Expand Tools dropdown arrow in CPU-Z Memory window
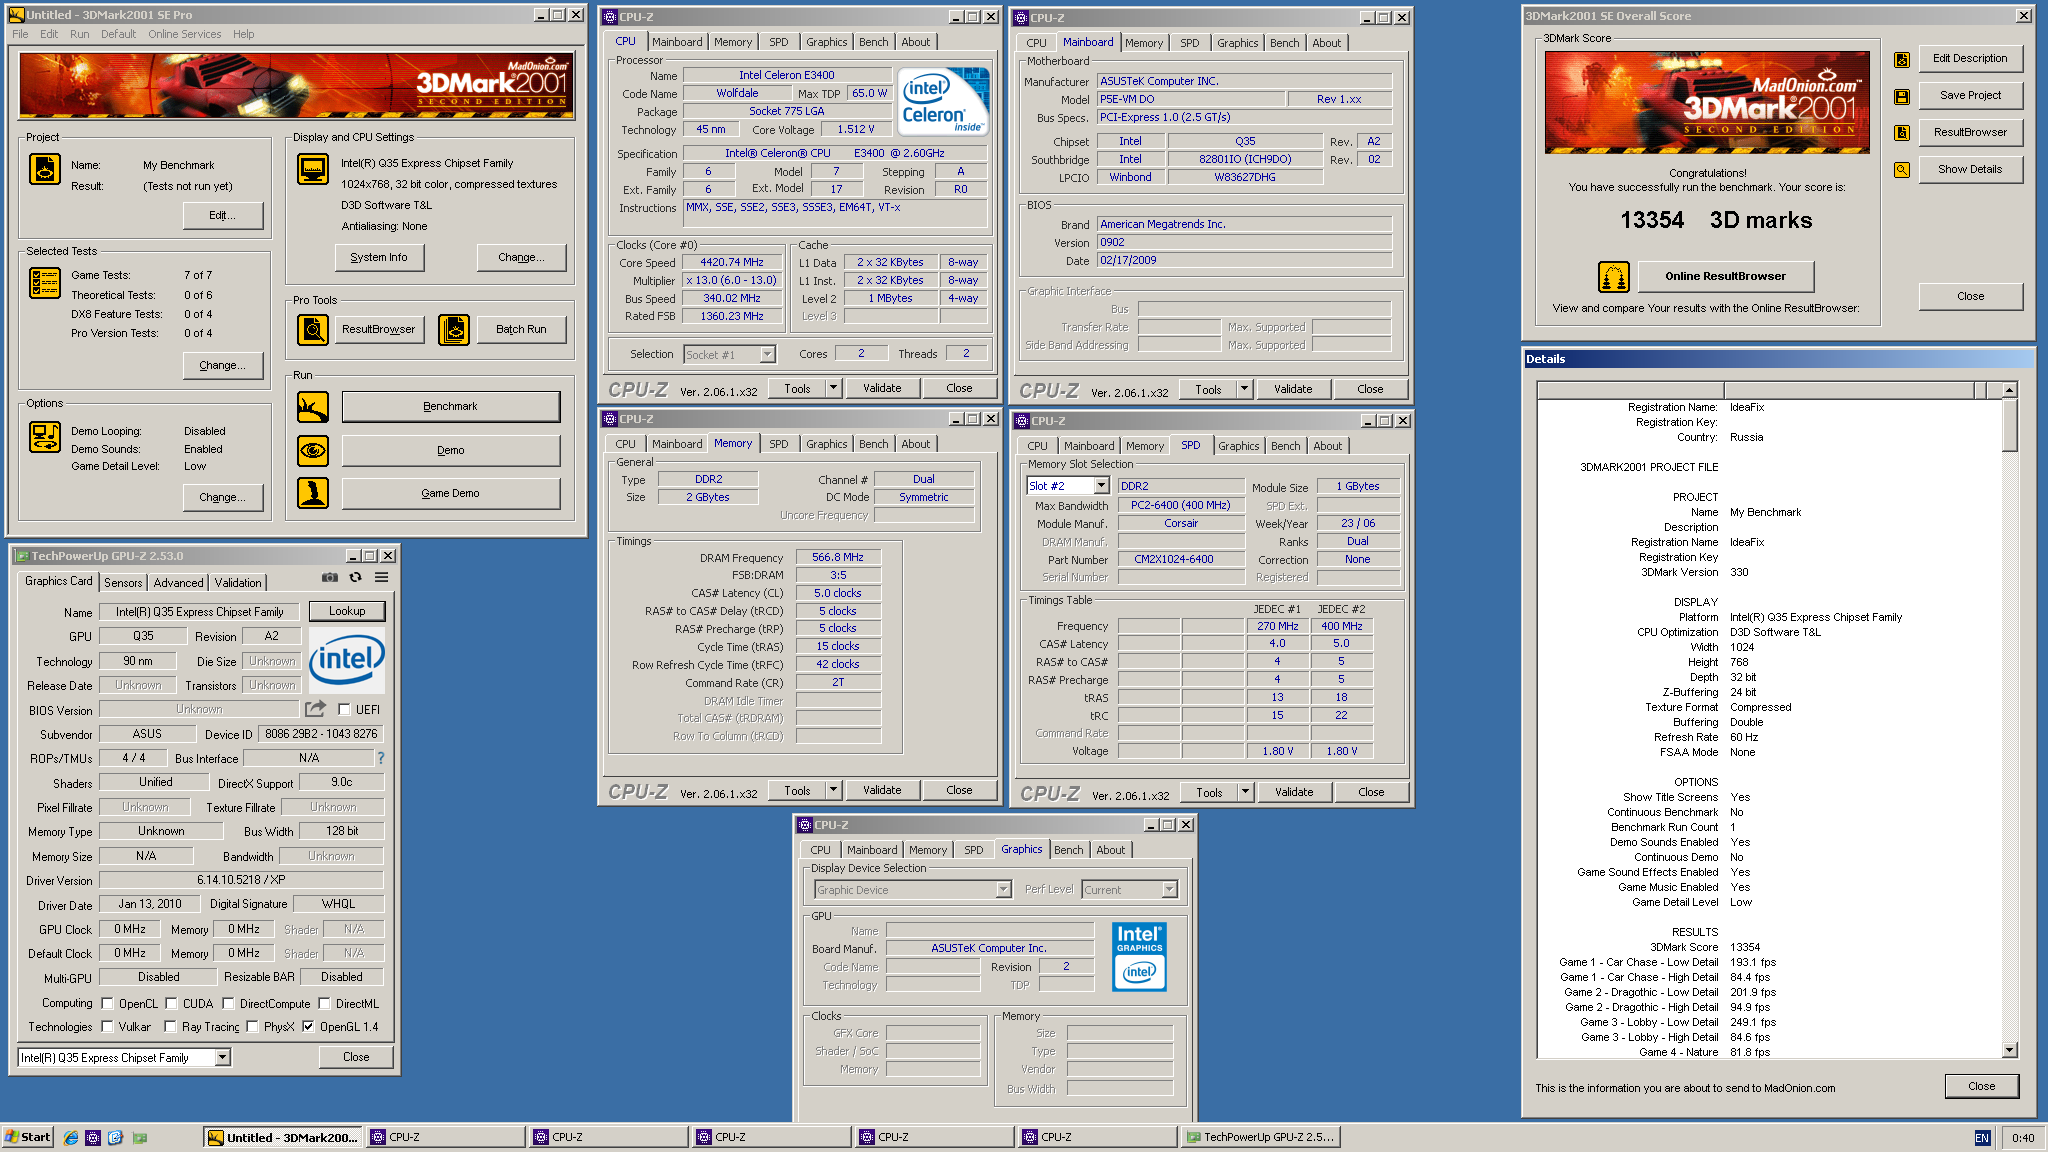This screenshot has height=1152, width=2048. (x=833, y=790)
